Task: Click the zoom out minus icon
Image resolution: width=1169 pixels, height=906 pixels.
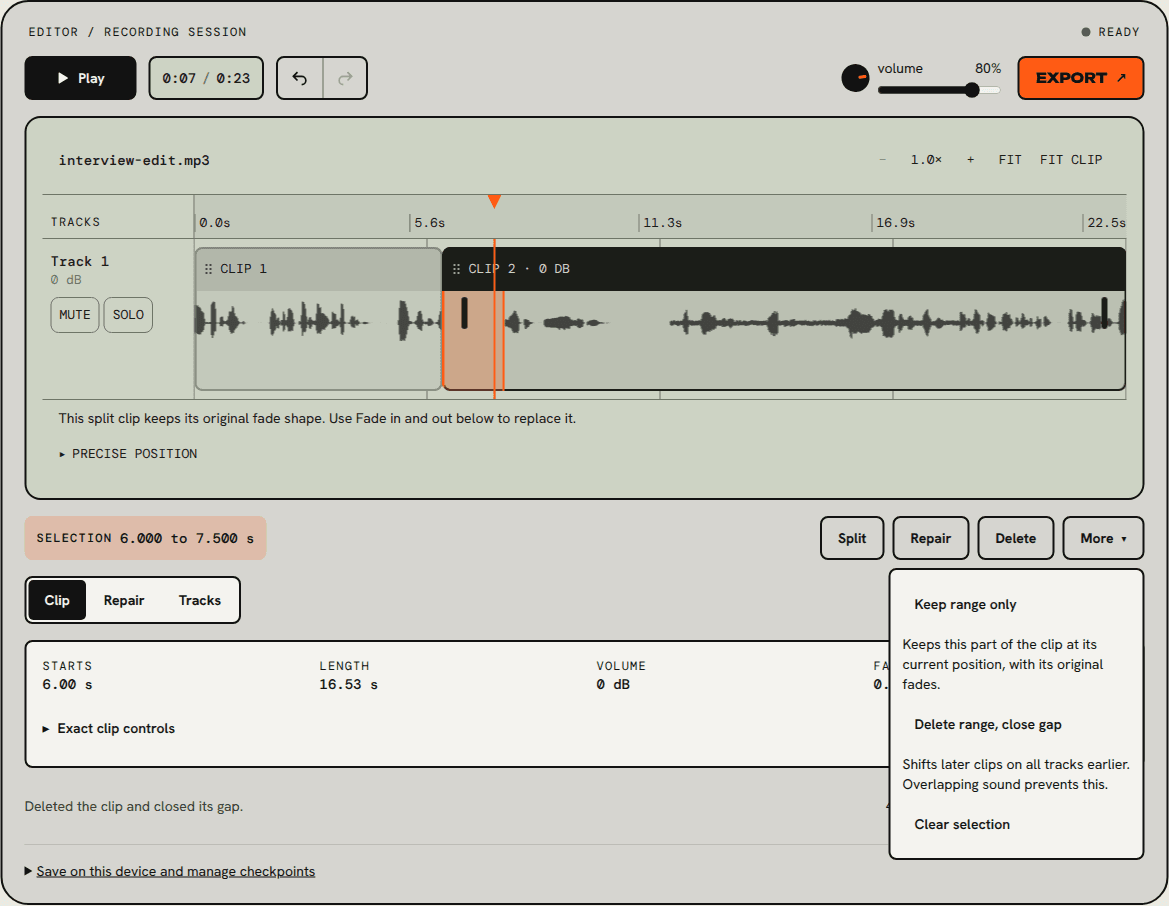Action: (x=883, y=160)
